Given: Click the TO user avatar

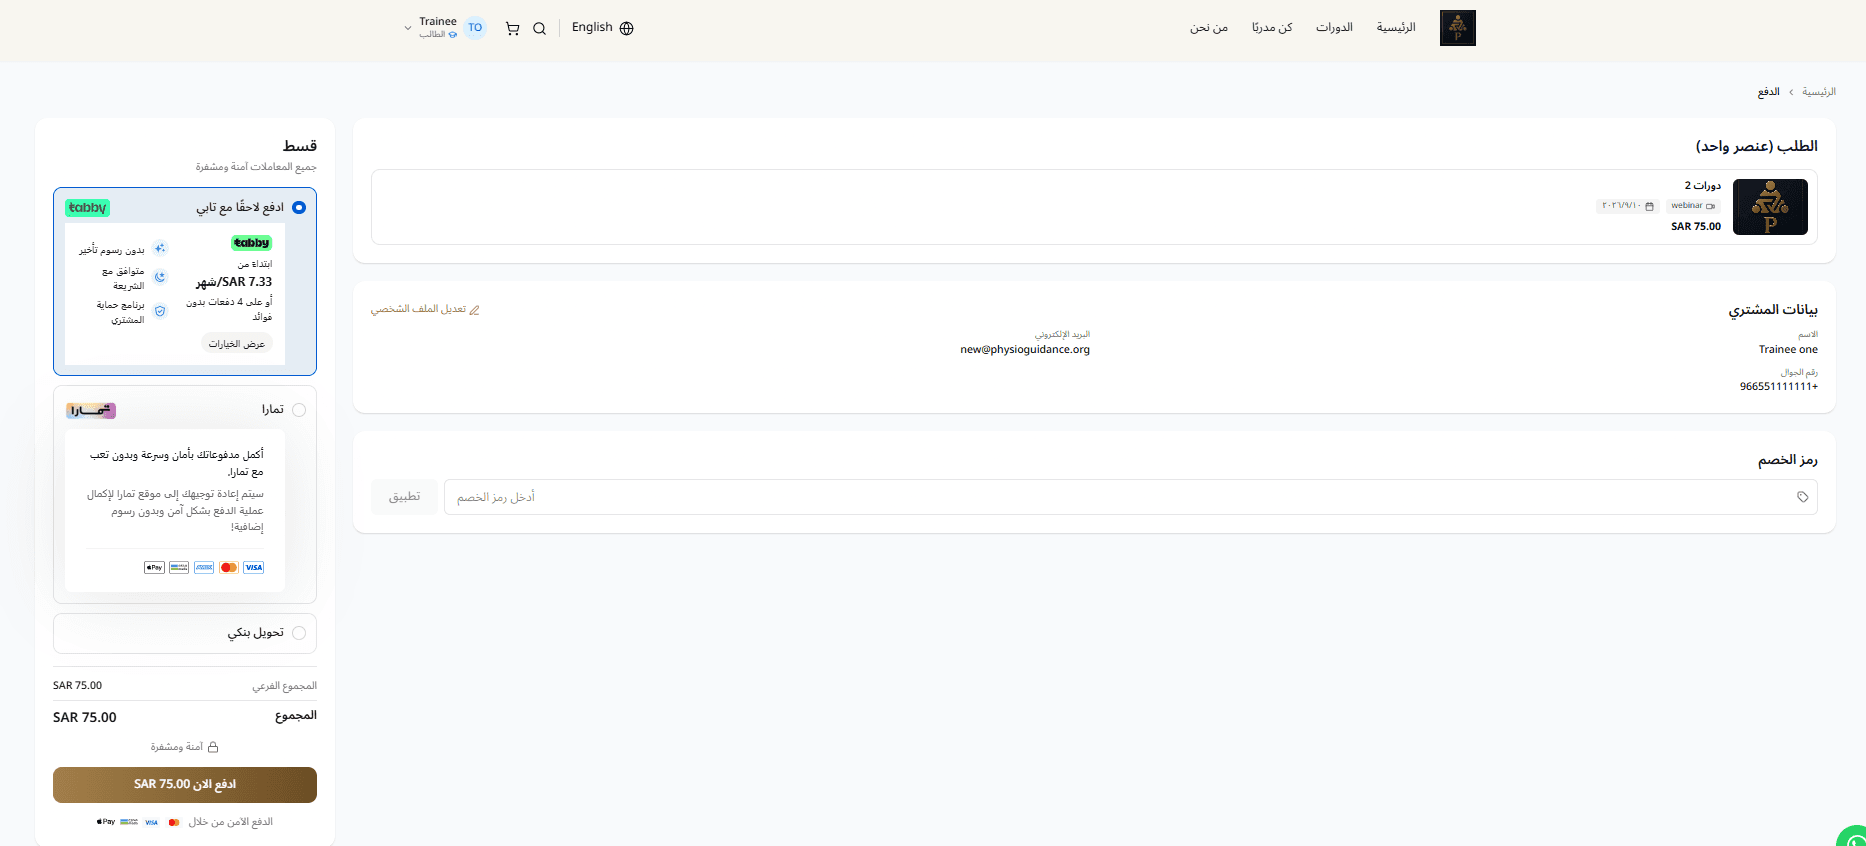Looking at the screenshot, I should tap(475, 28).
